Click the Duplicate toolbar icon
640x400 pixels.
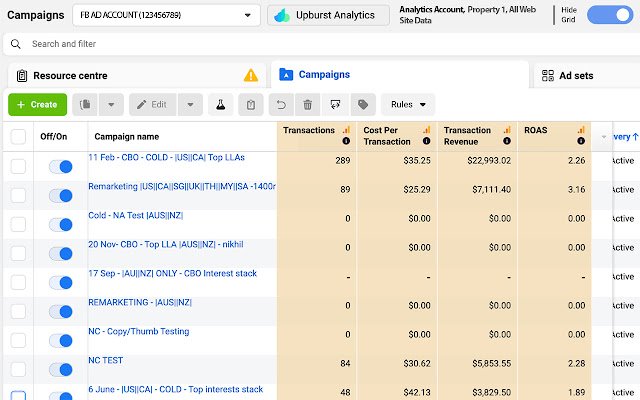85,104
